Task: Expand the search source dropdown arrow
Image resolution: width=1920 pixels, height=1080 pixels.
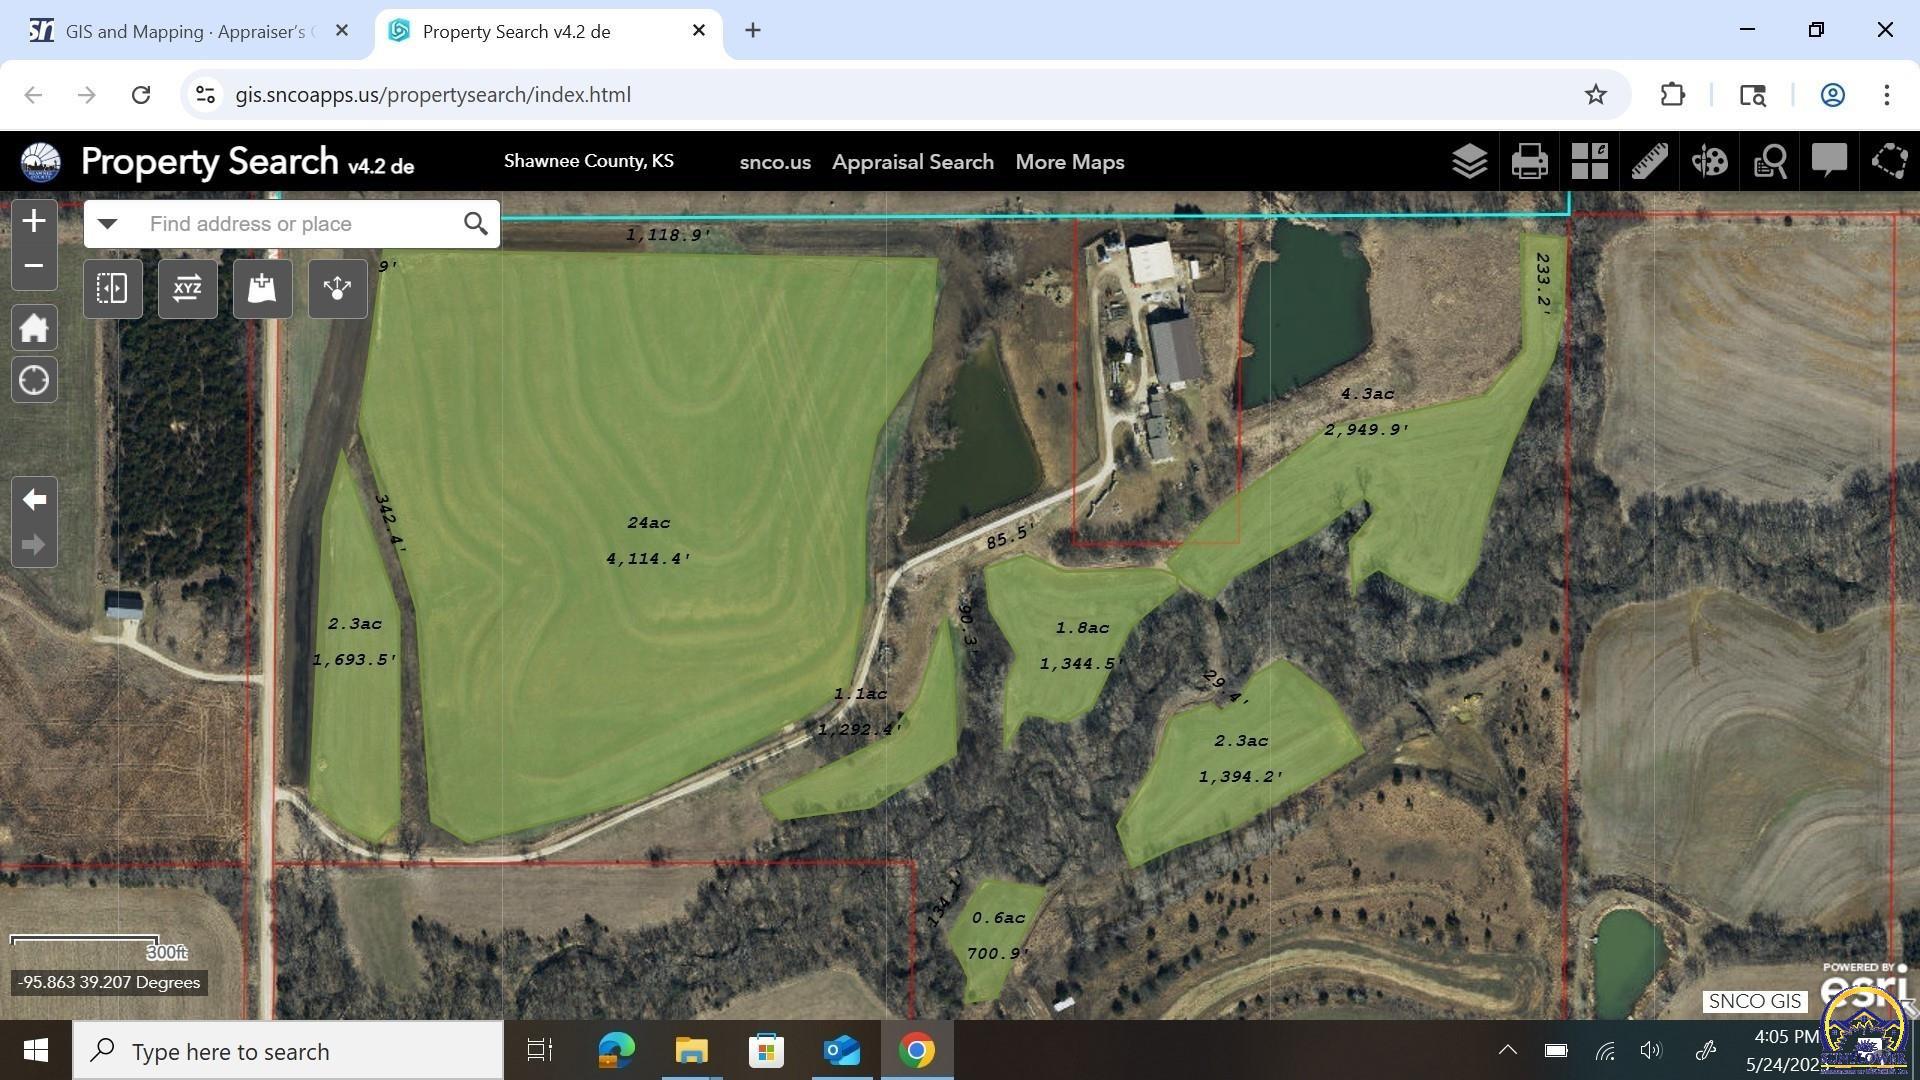Action: point(107,223)
